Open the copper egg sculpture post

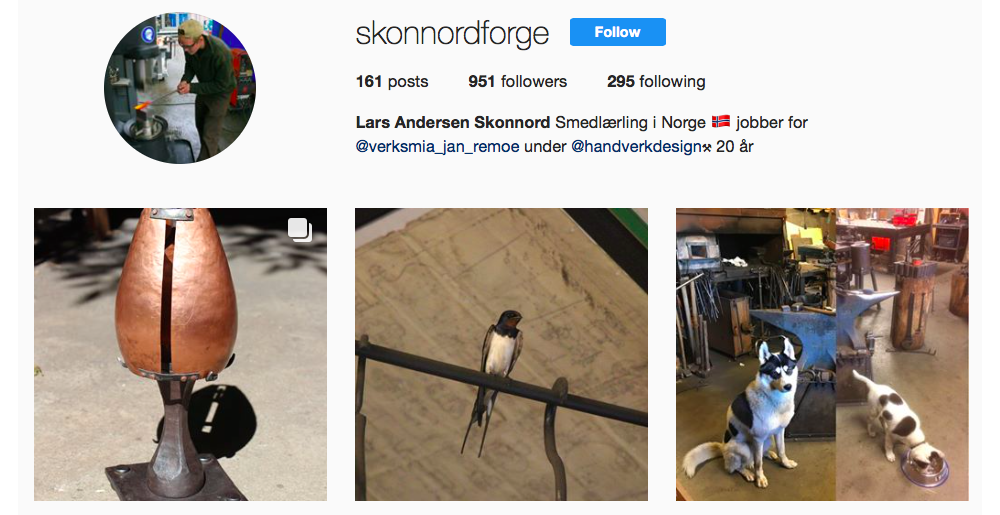click(x=180, y=354)
